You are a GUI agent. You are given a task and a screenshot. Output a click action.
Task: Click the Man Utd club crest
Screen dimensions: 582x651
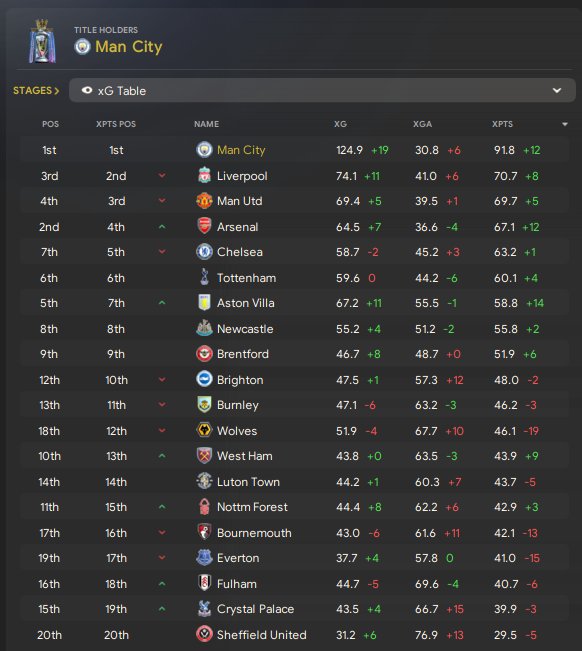click(204, 201)
